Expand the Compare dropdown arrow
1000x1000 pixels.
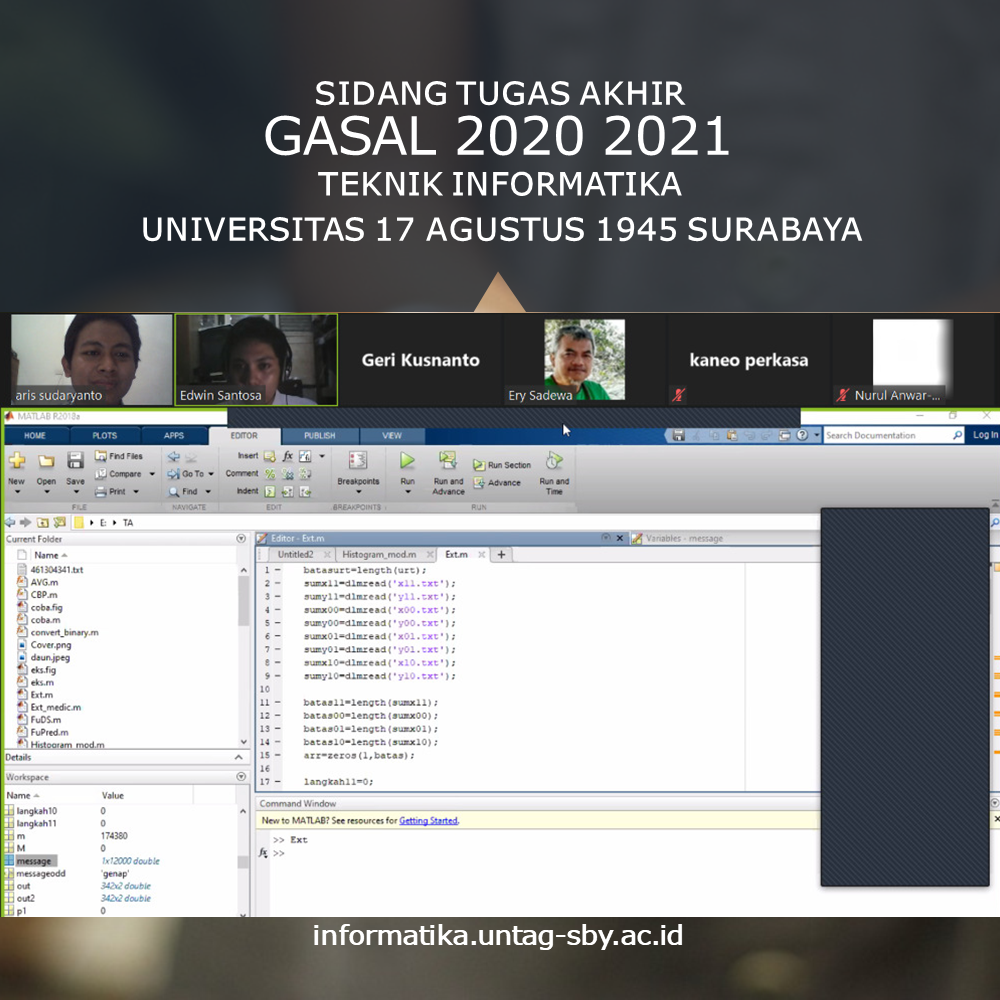pyautogui.click(x=152, y=474)
